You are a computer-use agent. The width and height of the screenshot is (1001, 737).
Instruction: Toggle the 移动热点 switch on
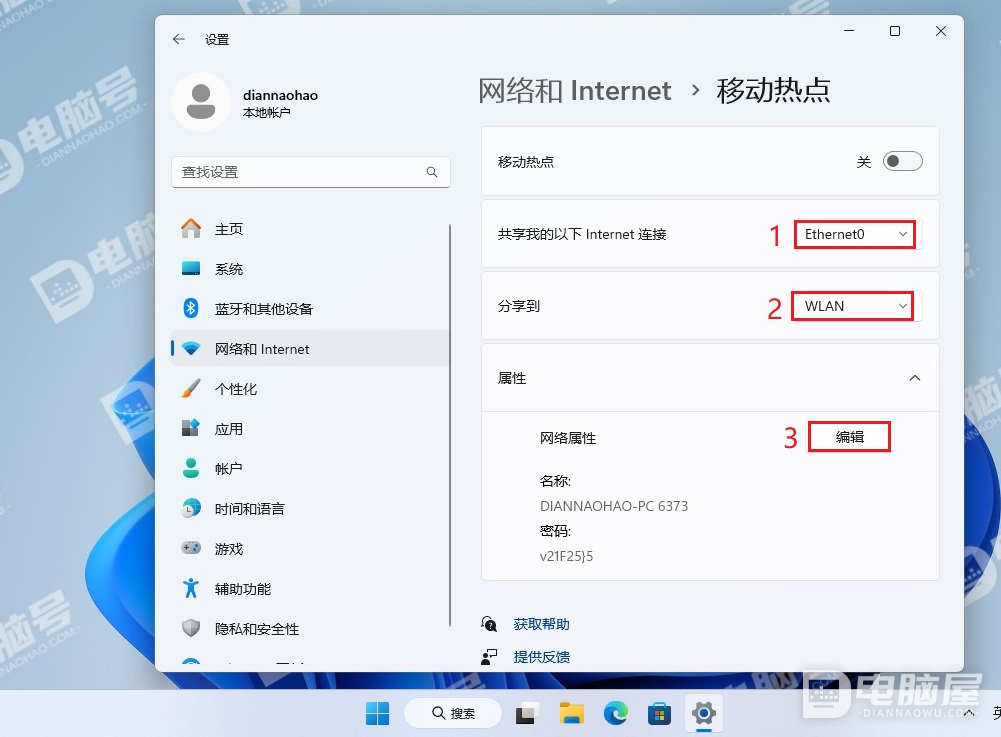pyautogui.click(x=901, y=160)
